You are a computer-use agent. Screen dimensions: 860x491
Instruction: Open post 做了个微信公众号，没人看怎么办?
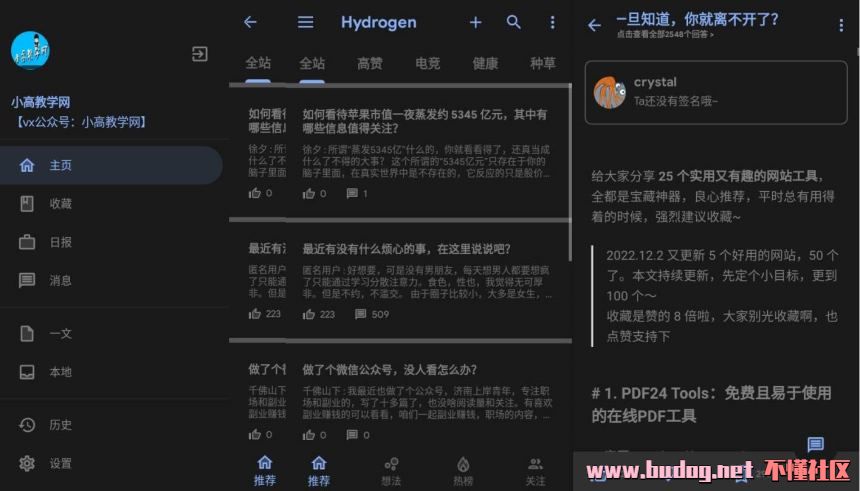(390, 370)
